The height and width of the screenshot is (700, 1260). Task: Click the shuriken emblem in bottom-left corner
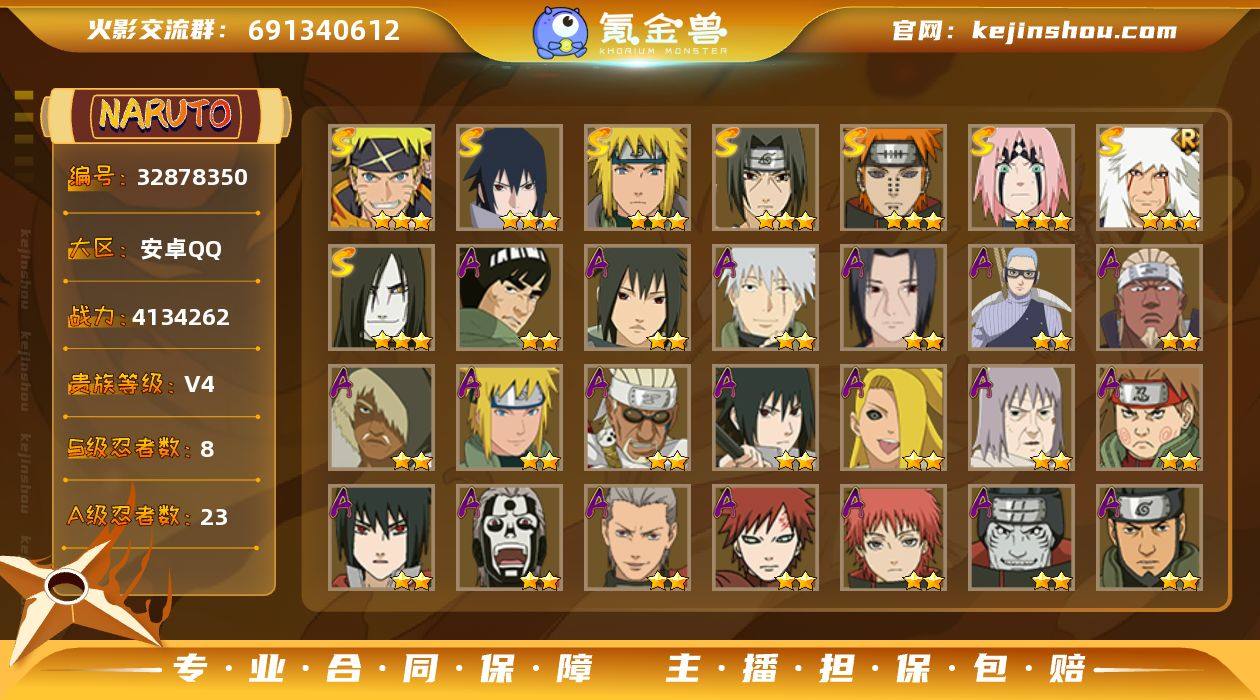coord(68,592)
